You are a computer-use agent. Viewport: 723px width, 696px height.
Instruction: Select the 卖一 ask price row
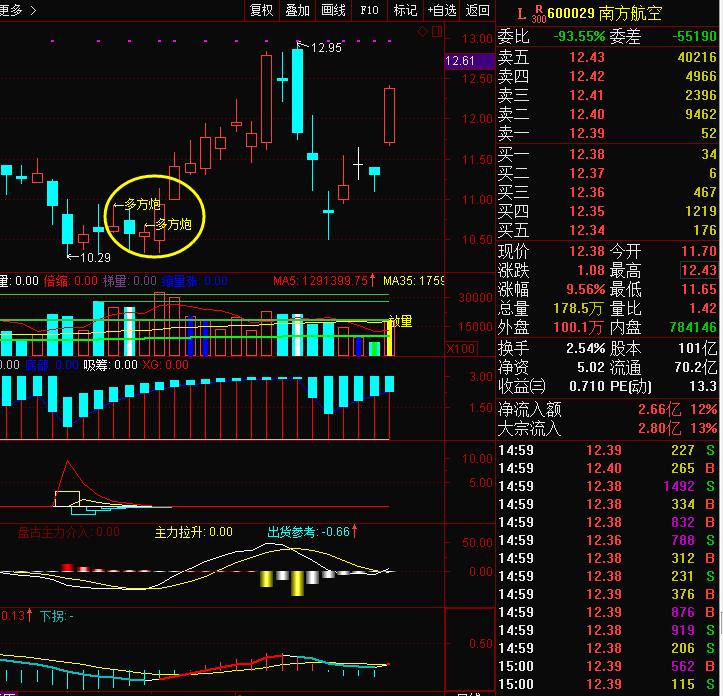[x=608, y=133]
